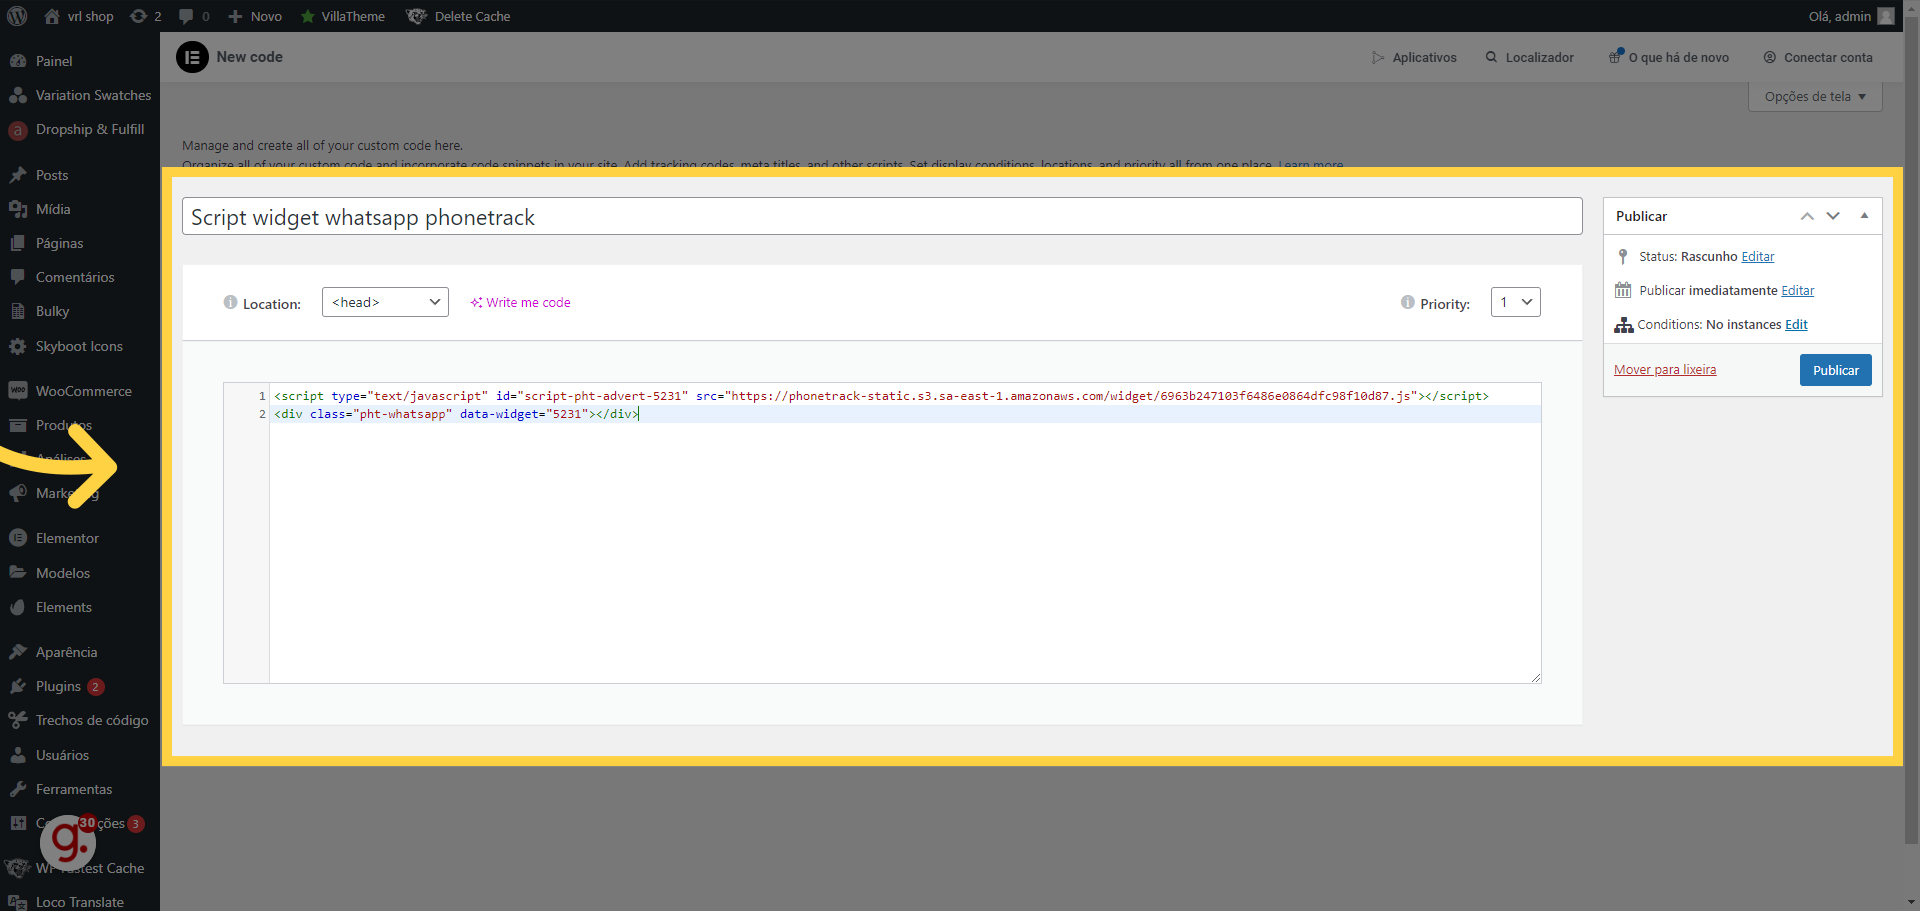
Task: Open Loco Translate in sidebar
Action: (x=80, y=901)
